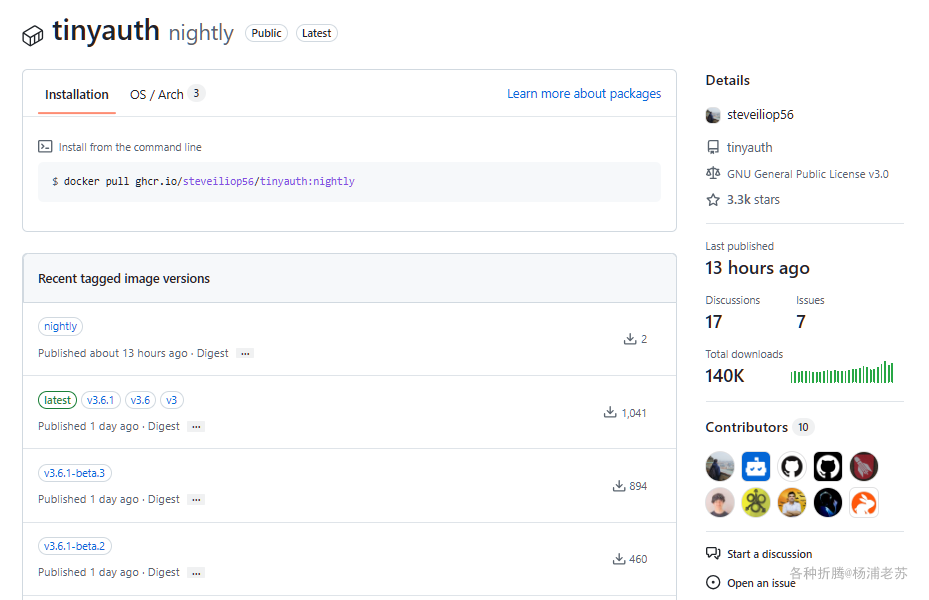Click the star icon beside 3.3k stars
Screen dimensions: 929x600
[x=713, y=200]
